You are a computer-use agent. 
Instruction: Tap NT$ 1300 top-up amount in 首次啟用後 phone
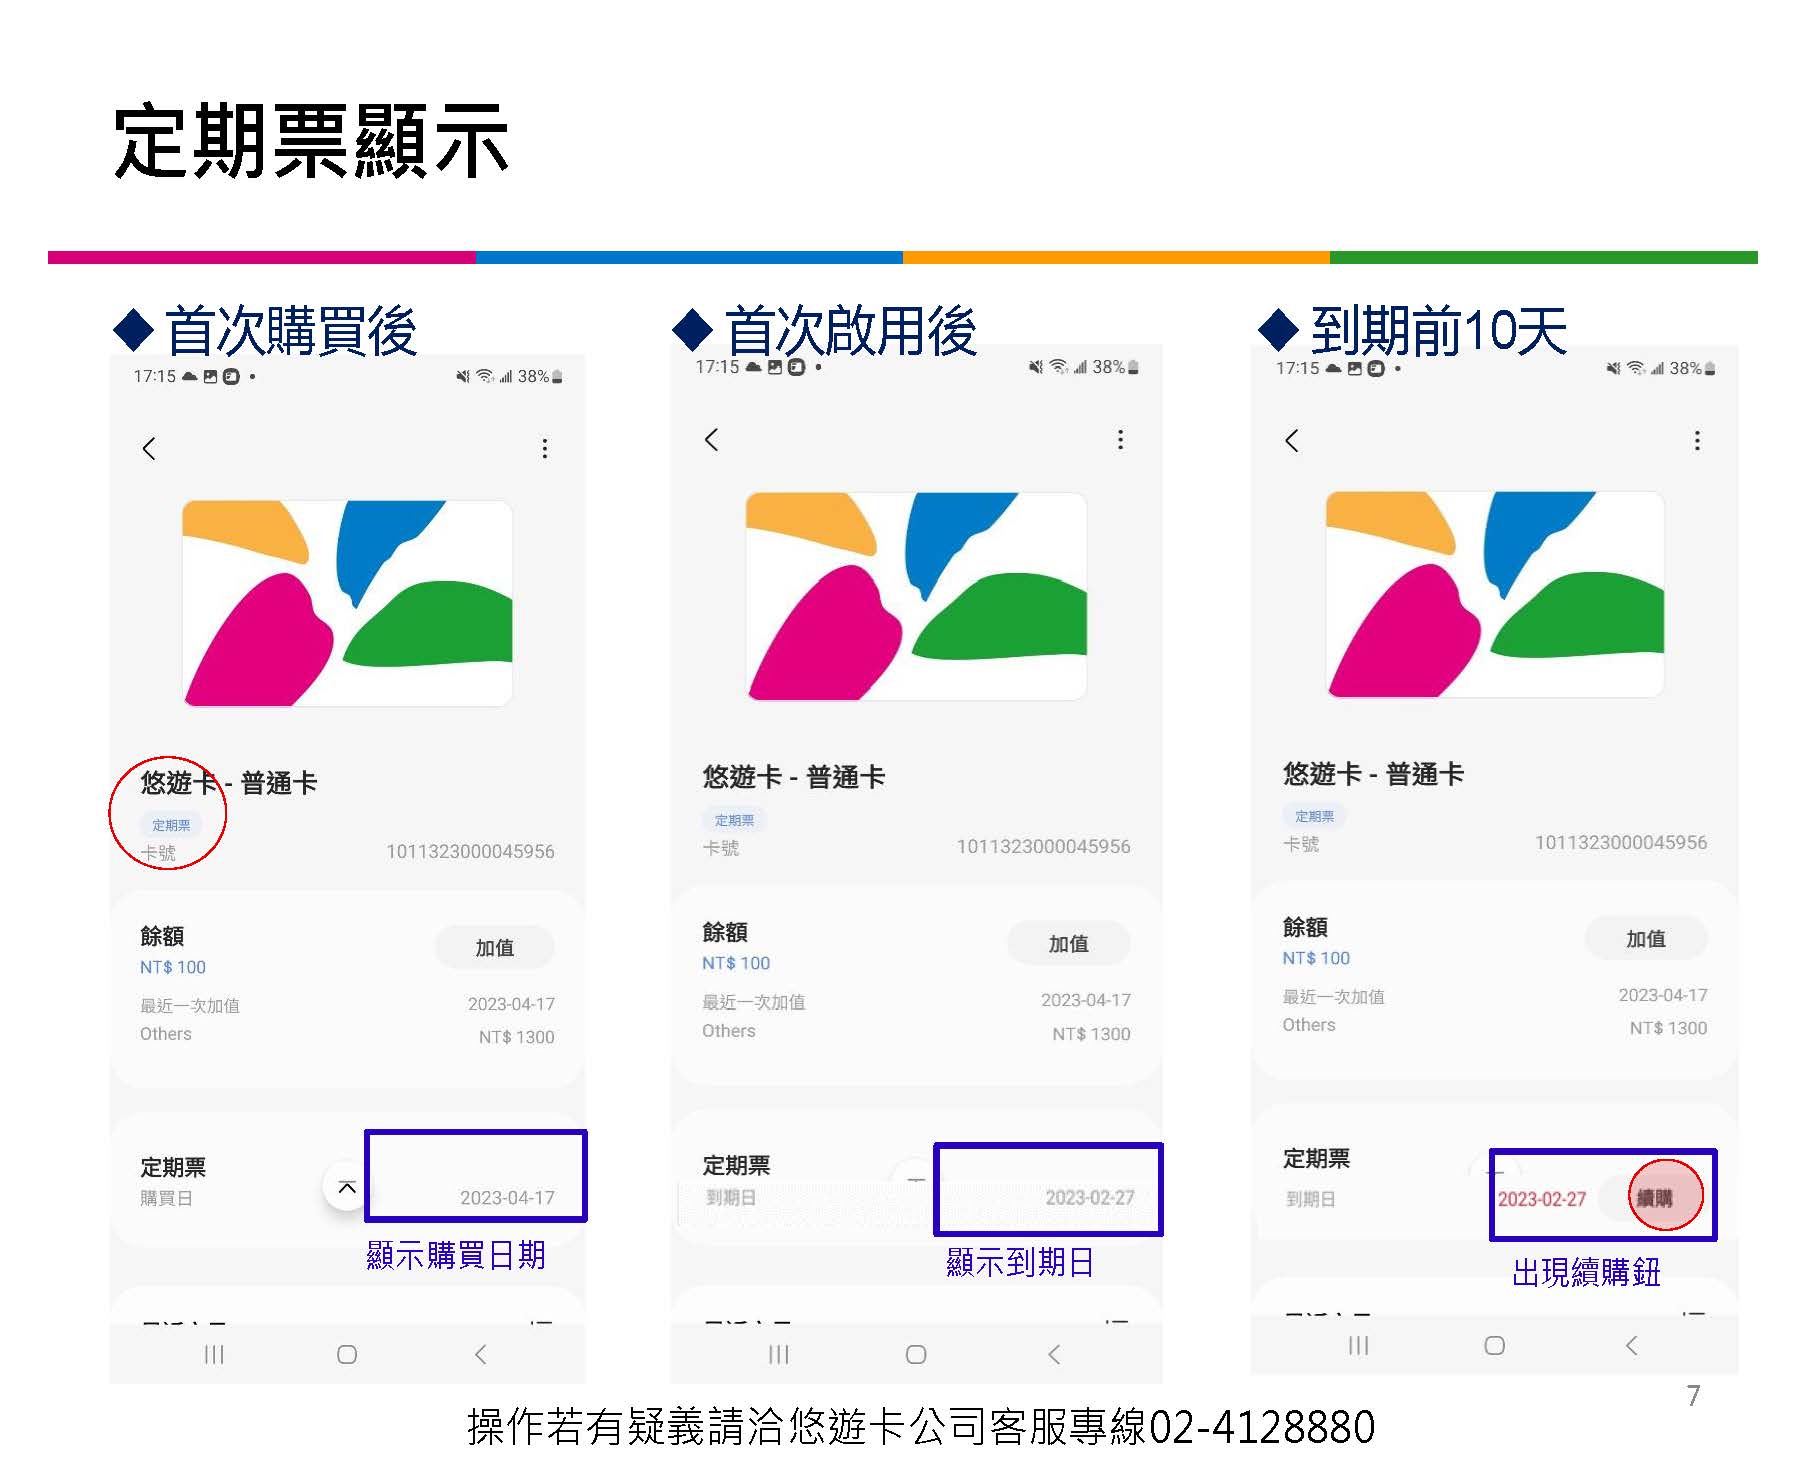[1091, 1034]
